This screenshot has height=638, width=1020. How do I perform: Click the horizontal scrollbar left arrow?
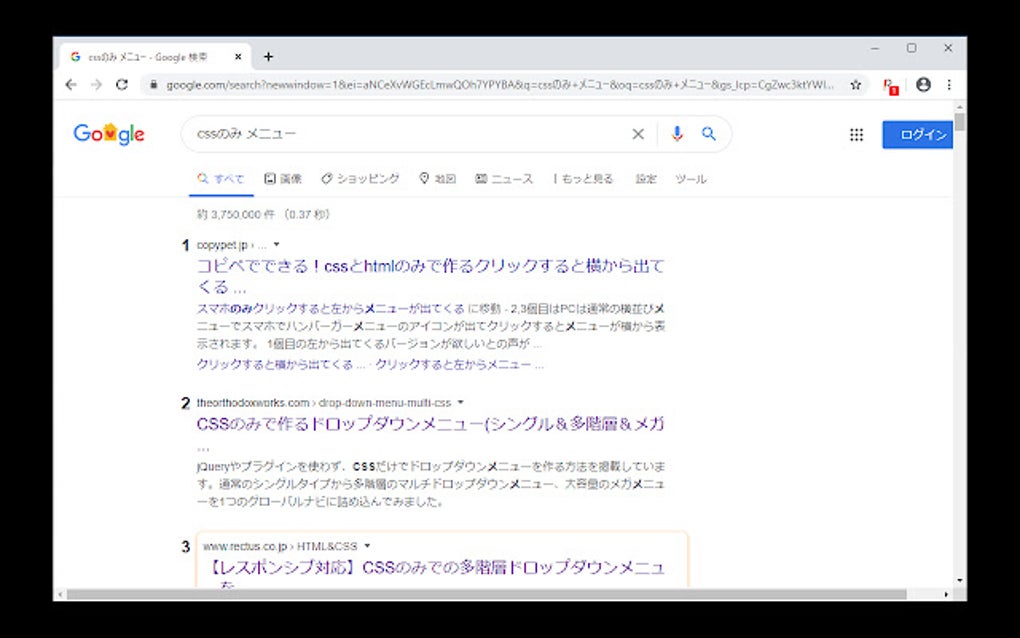click(x=60, y=594)
